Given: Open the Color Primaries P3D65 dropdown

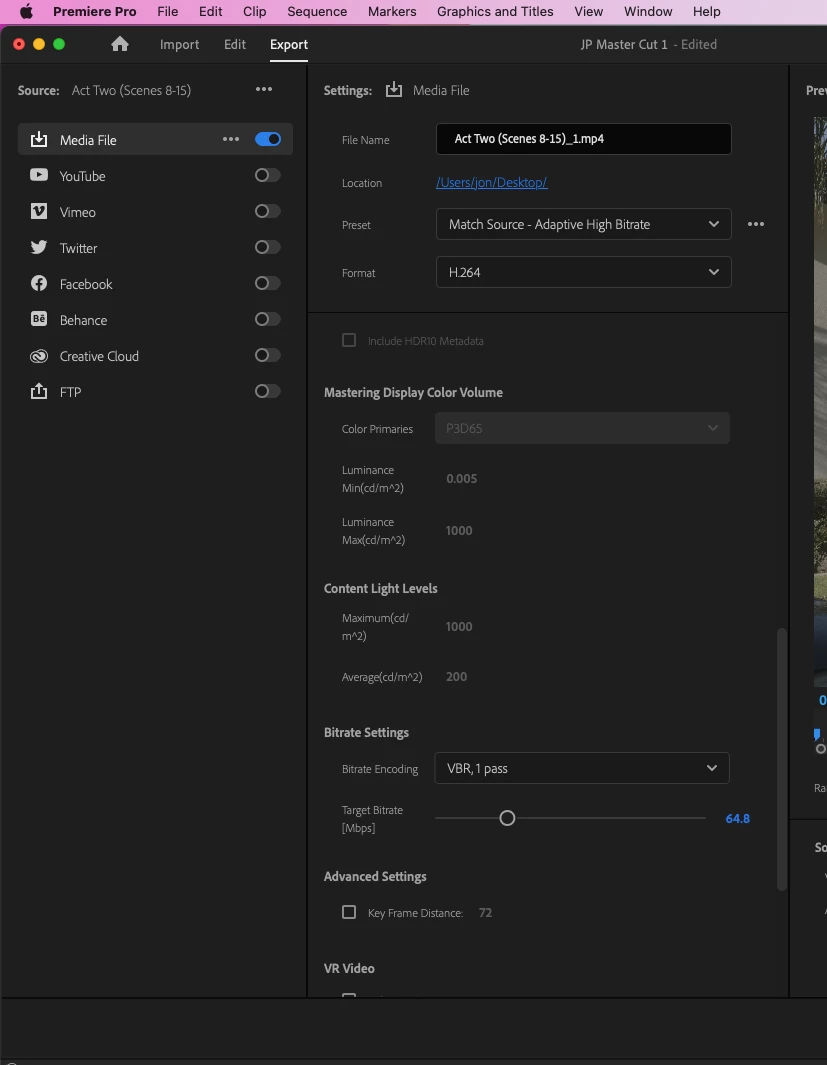Looking at the screenshot, I should (x=582, y=429).
